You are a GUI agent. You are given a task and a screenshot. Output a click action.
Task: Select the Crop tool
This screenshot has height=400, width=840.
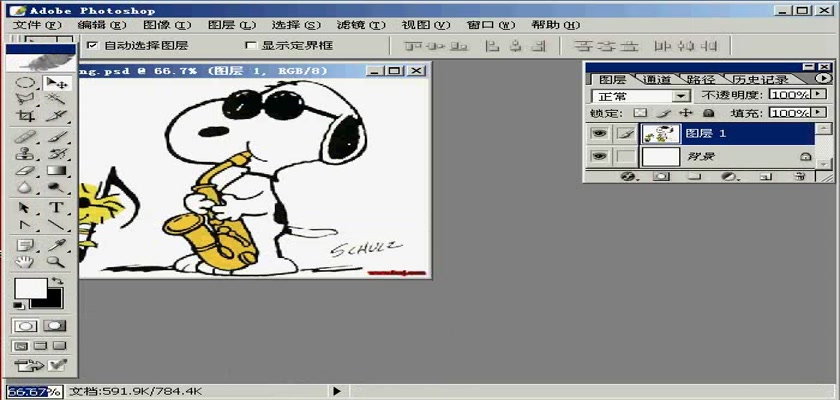25,116
